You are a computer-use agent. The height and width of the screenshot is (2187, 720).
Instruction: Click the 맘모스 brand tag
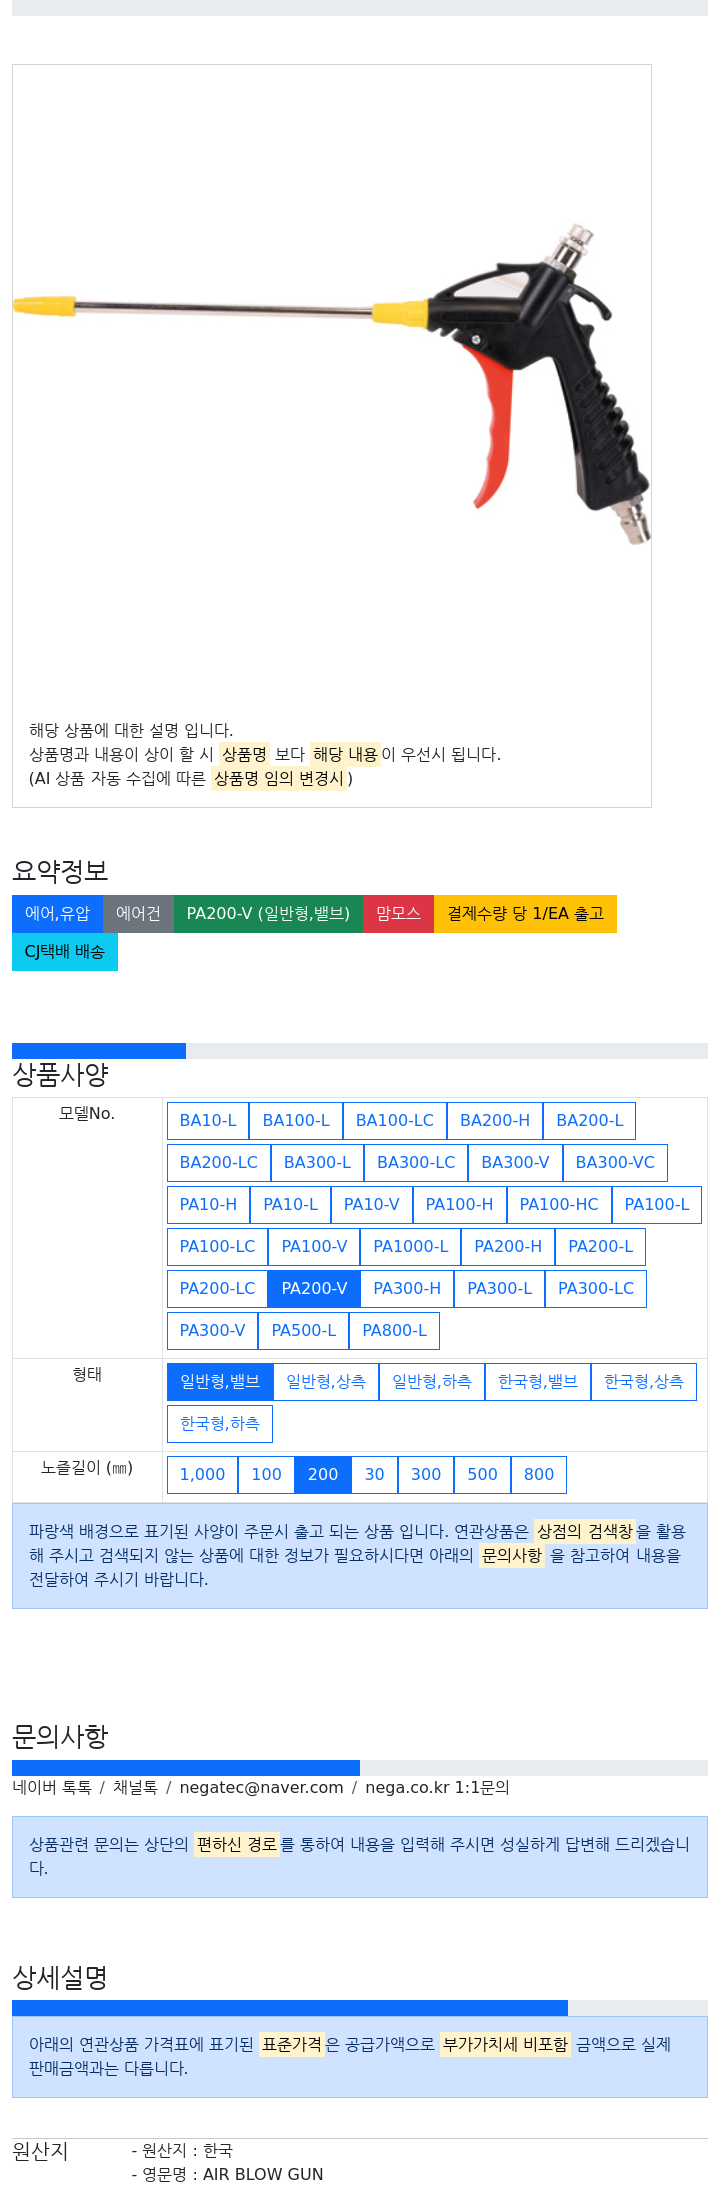398,913
